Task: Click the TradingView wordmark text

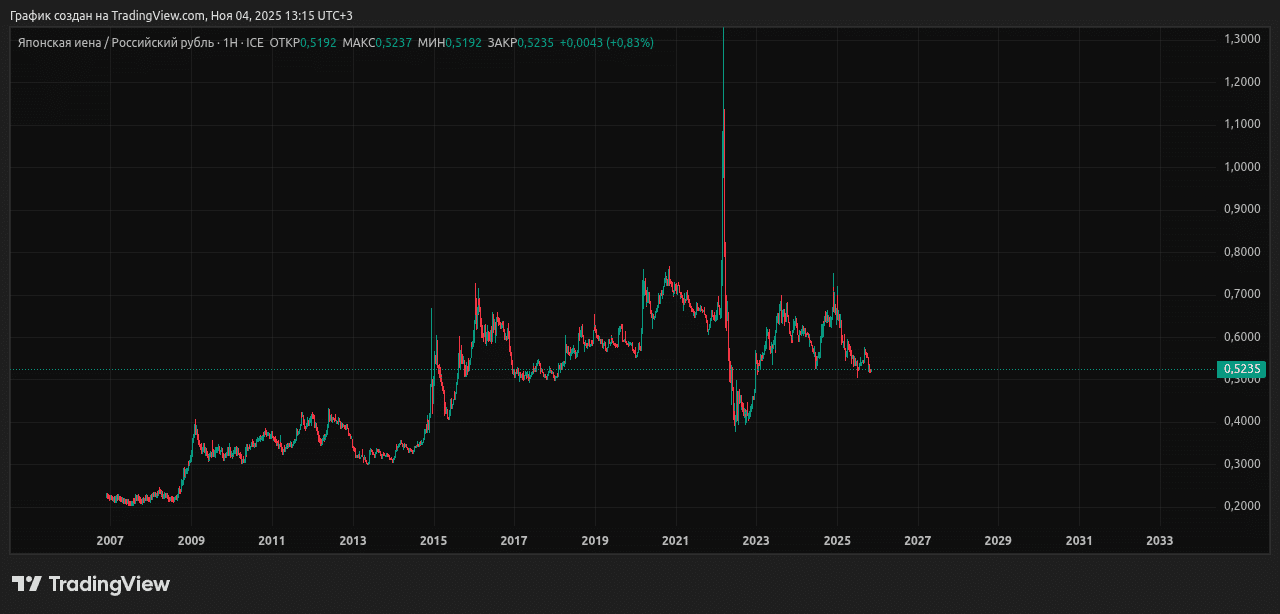Action: coord(109,584)
